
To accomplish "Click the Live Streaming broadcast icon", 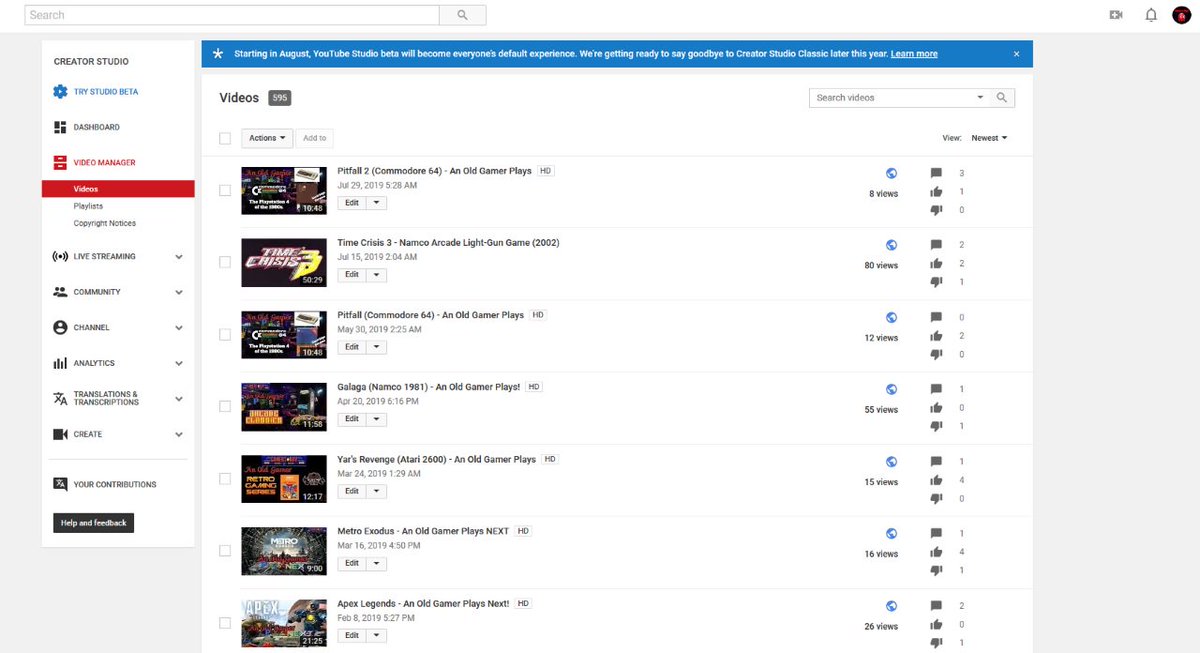I will [60, 257].
